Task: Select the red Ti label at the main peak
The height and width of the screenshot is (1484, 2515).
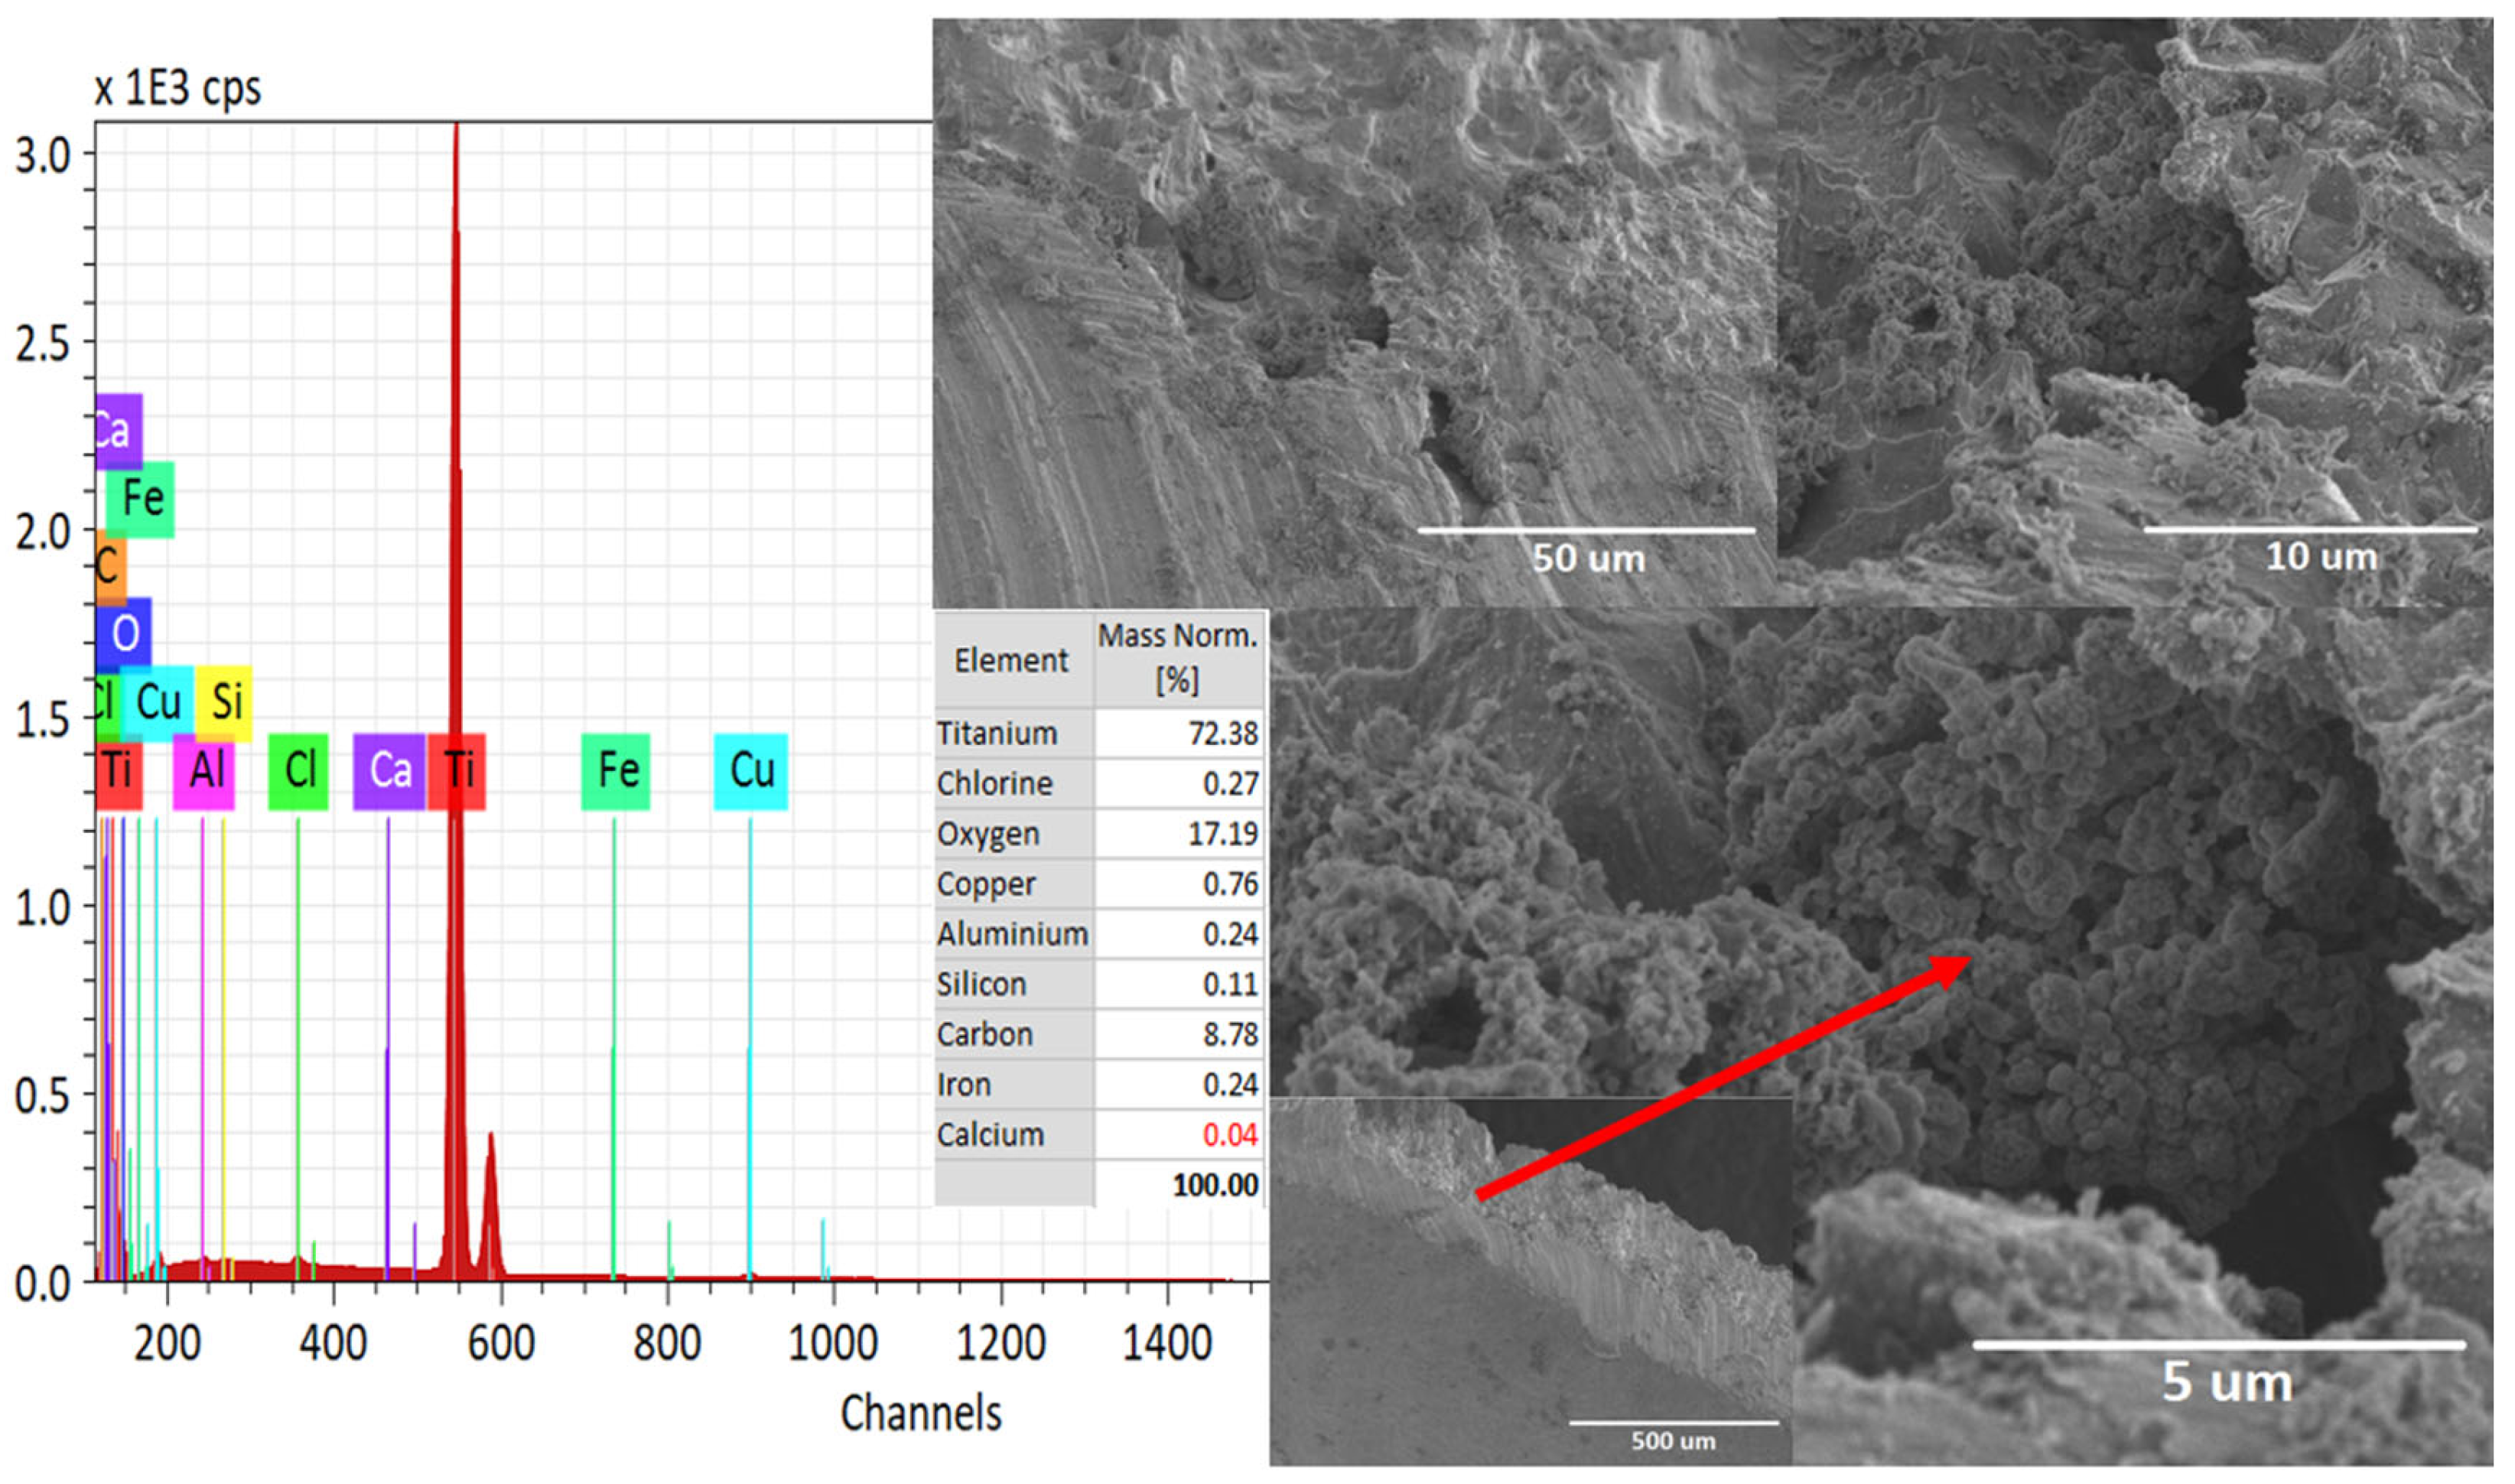Action: (x=457, y=771)
